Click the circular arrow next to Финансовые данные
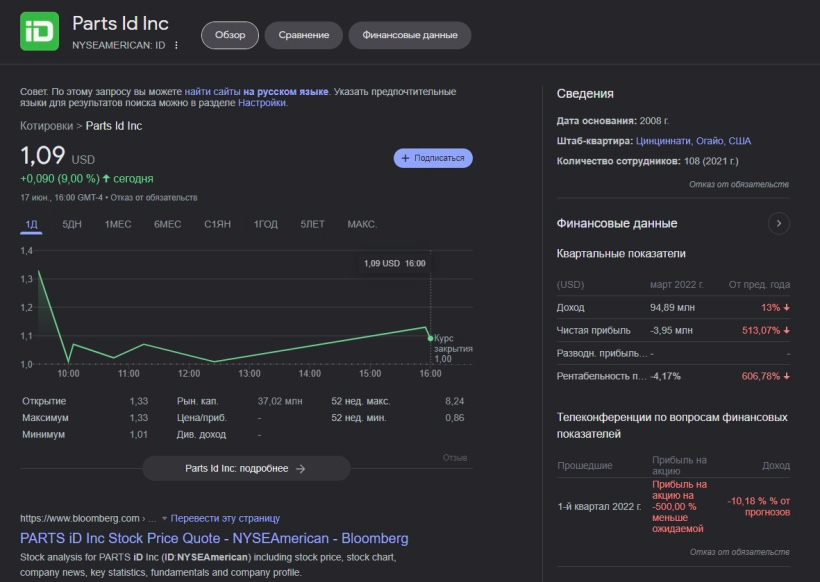820x582 pixels. [x=778, y=223]
